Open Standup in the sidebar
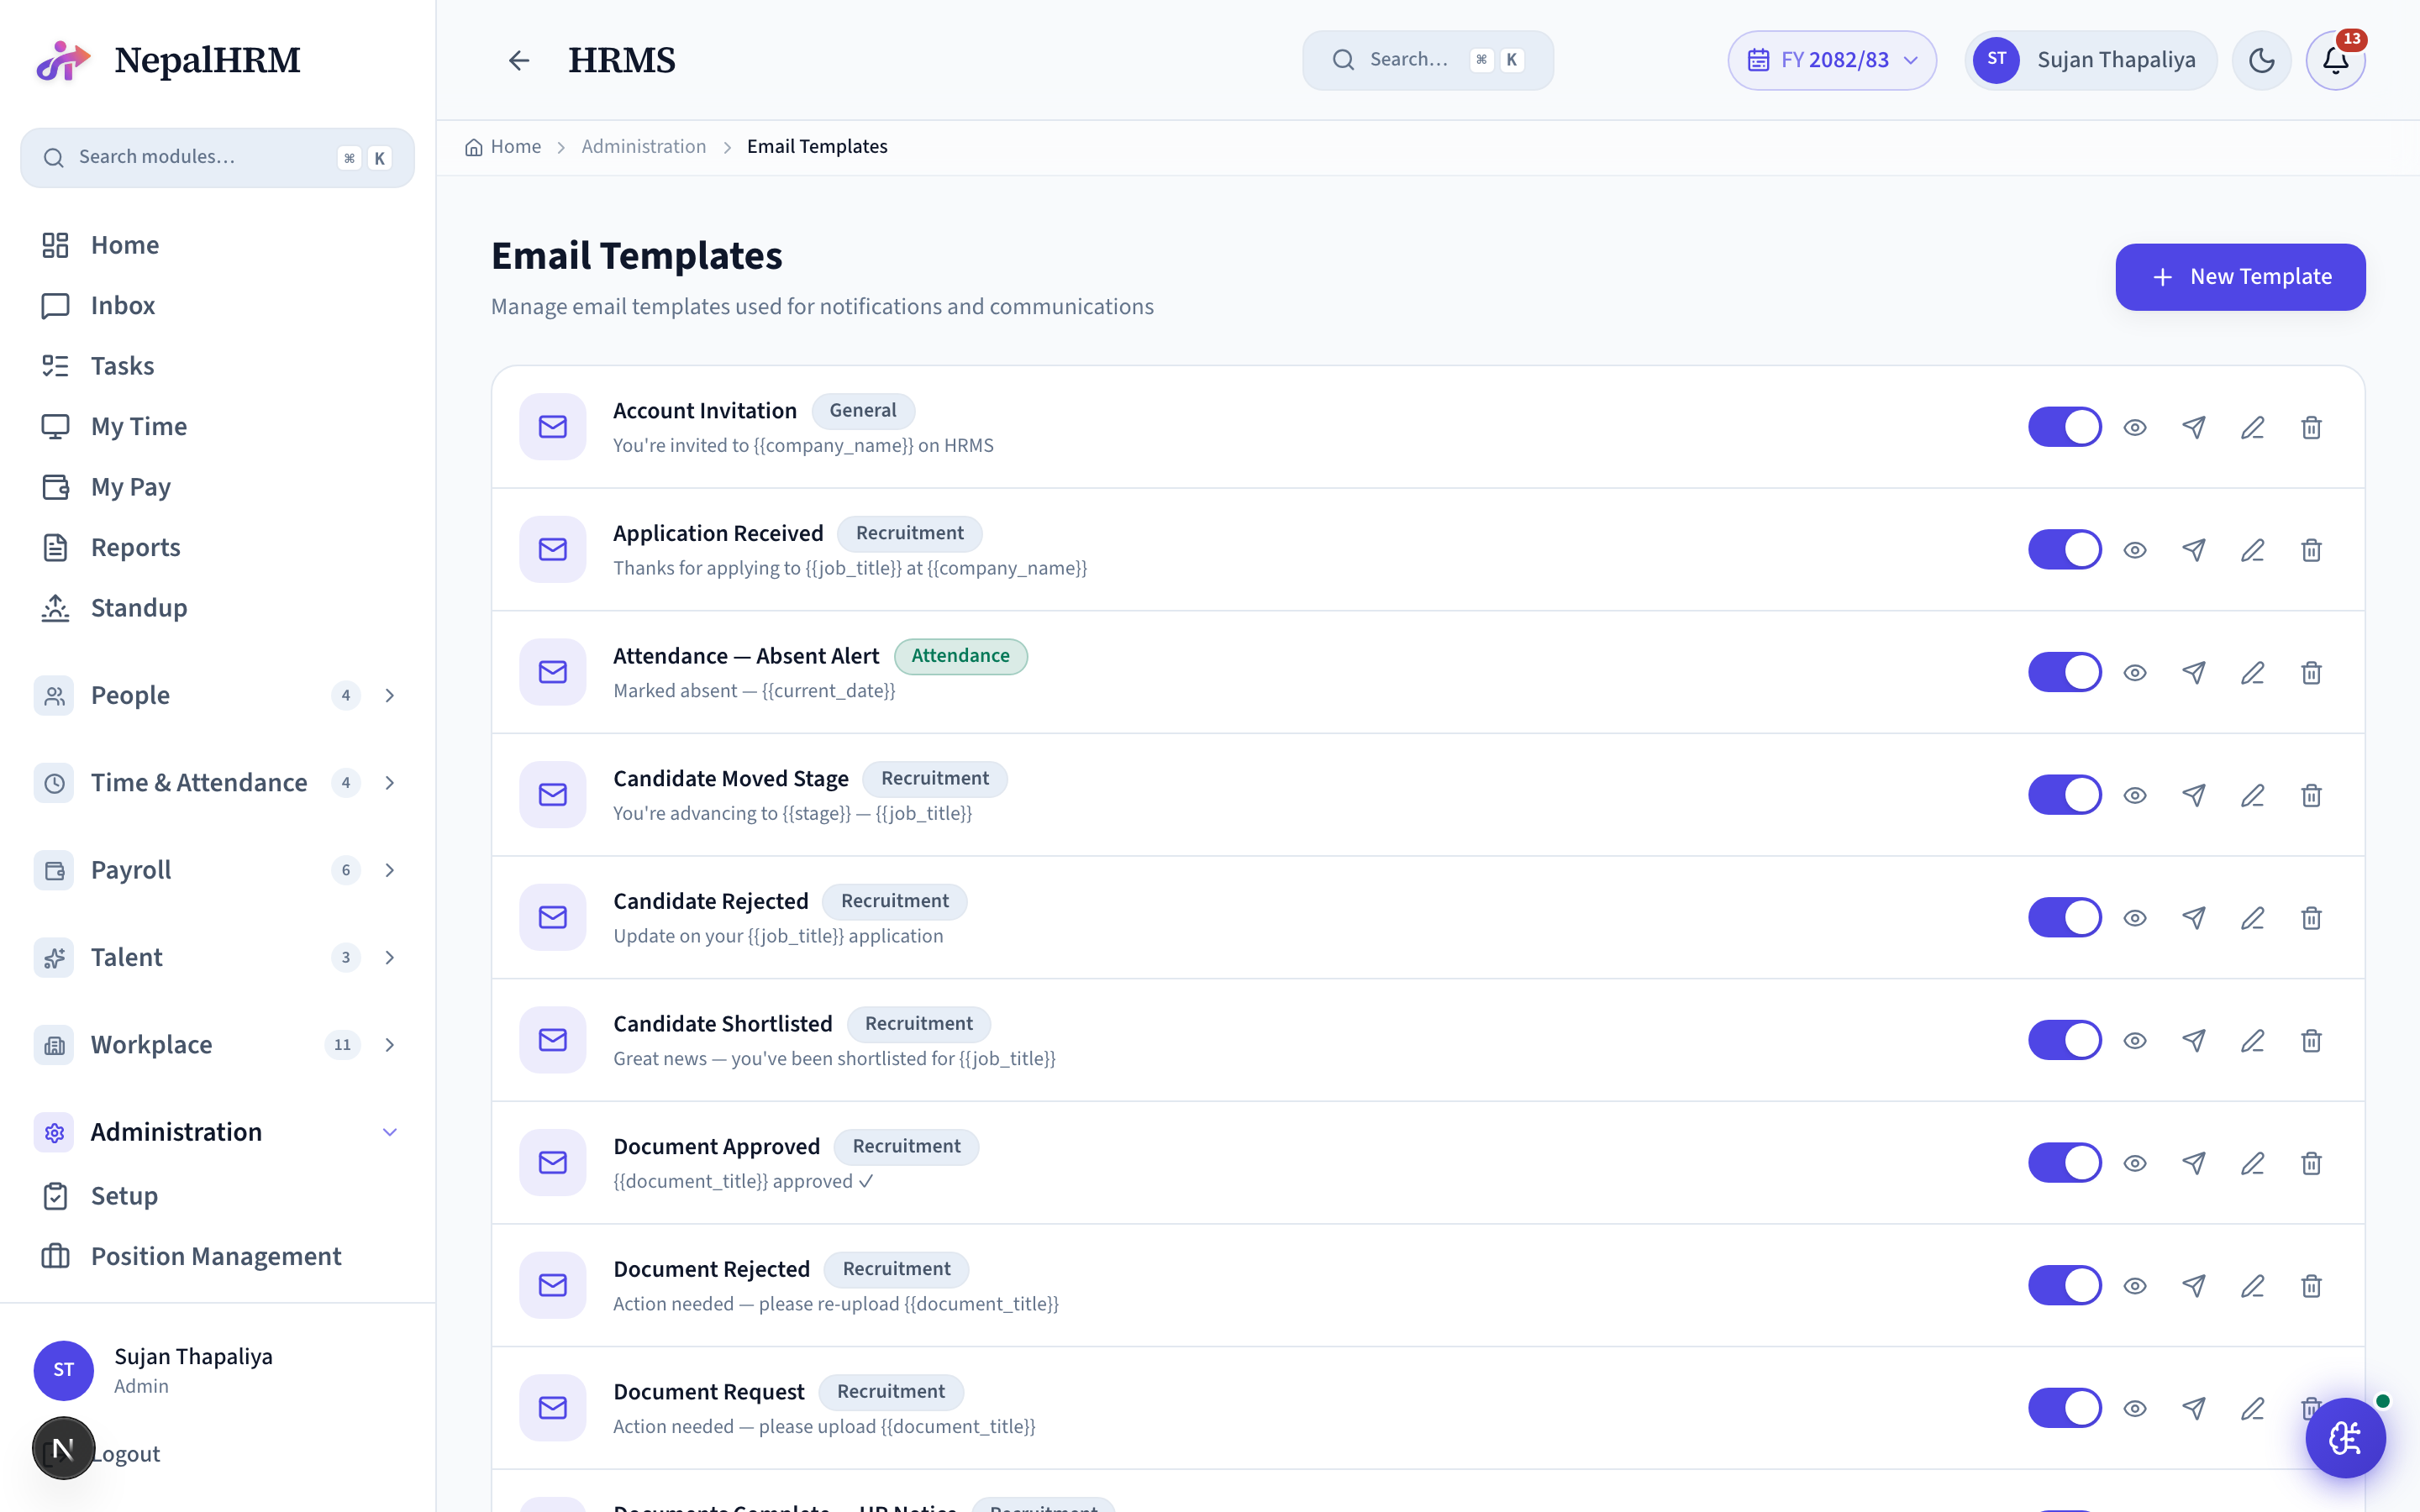The height and width of the screenshot is (1512, 2420). click(217, 608)
